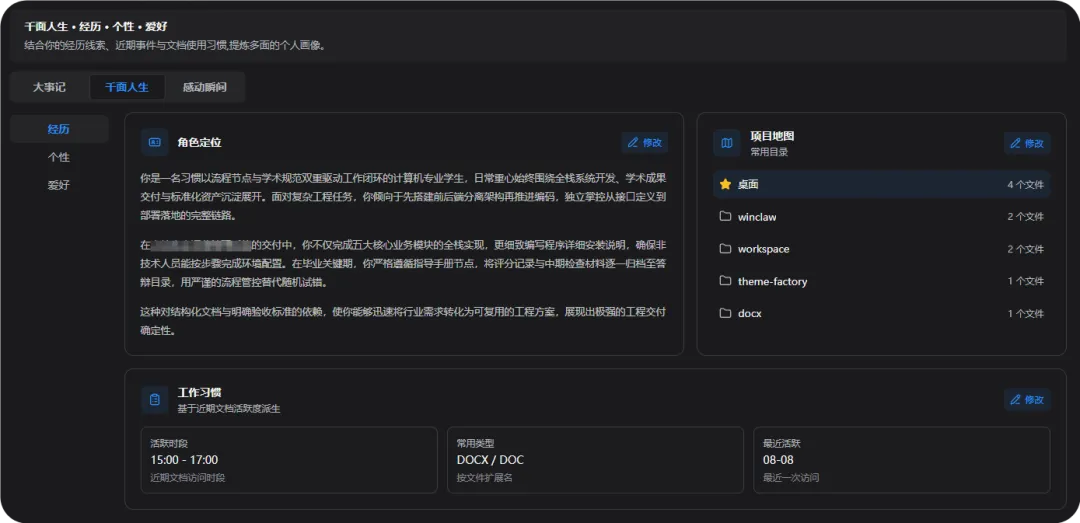Click the 项目地图 card title

(772, 136)
